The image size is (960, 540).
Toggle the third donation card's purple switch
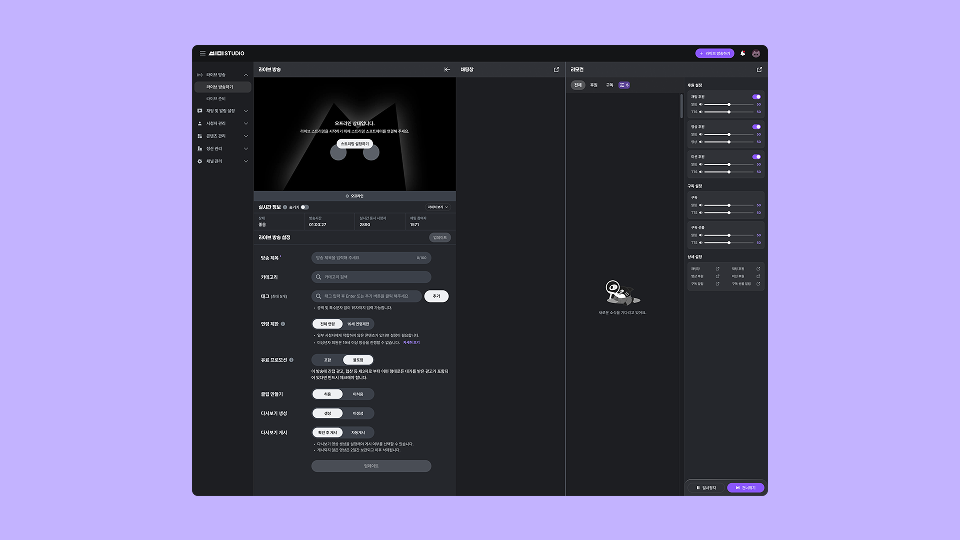point(757,157)
